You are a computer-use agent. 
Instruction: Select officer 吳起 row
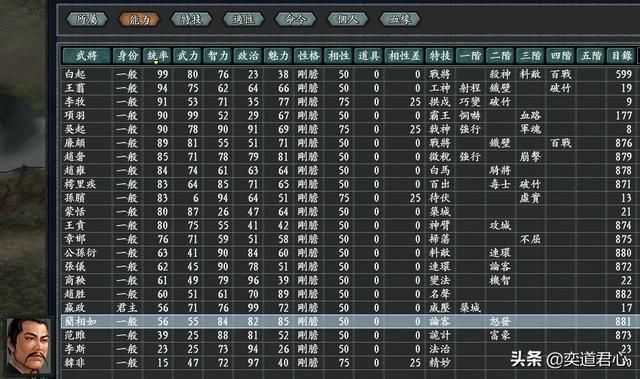349,129
